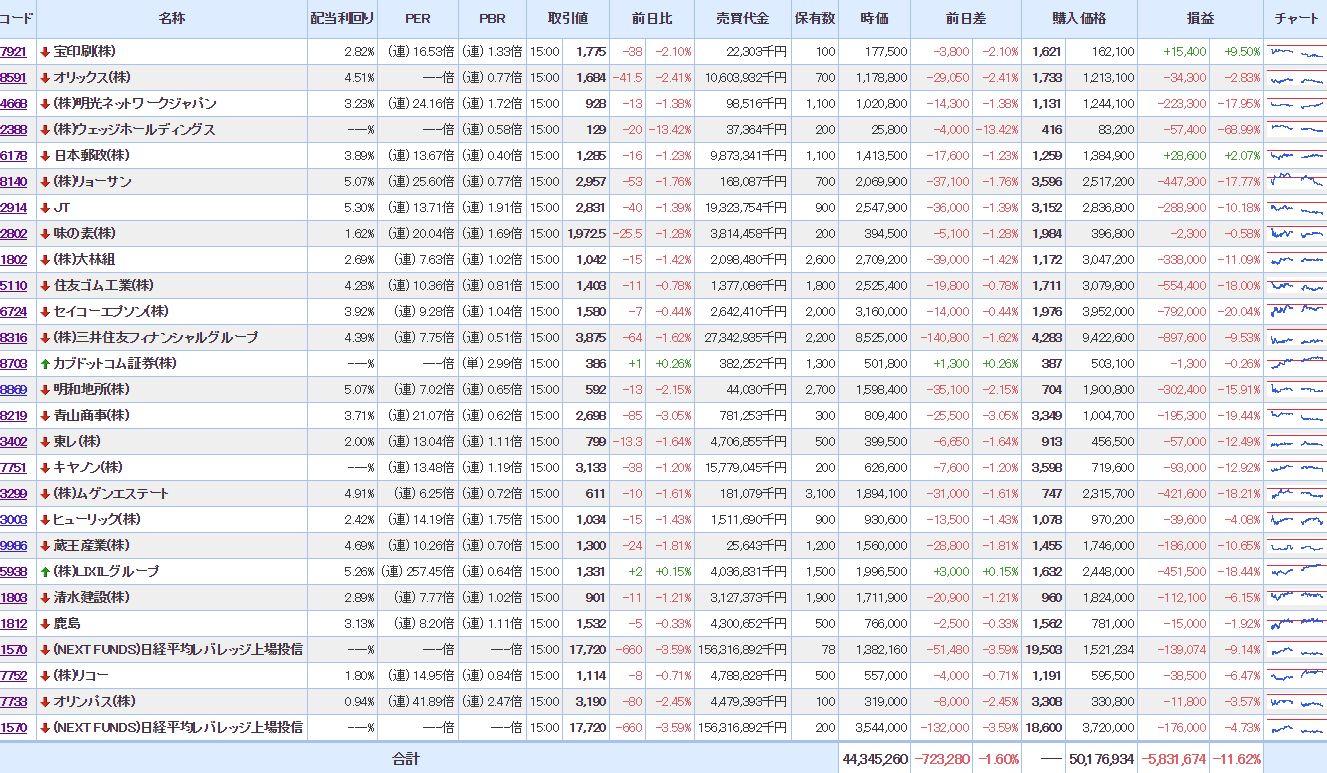Click the 名称 column header
1327x773 pixels.
point(171,19)
